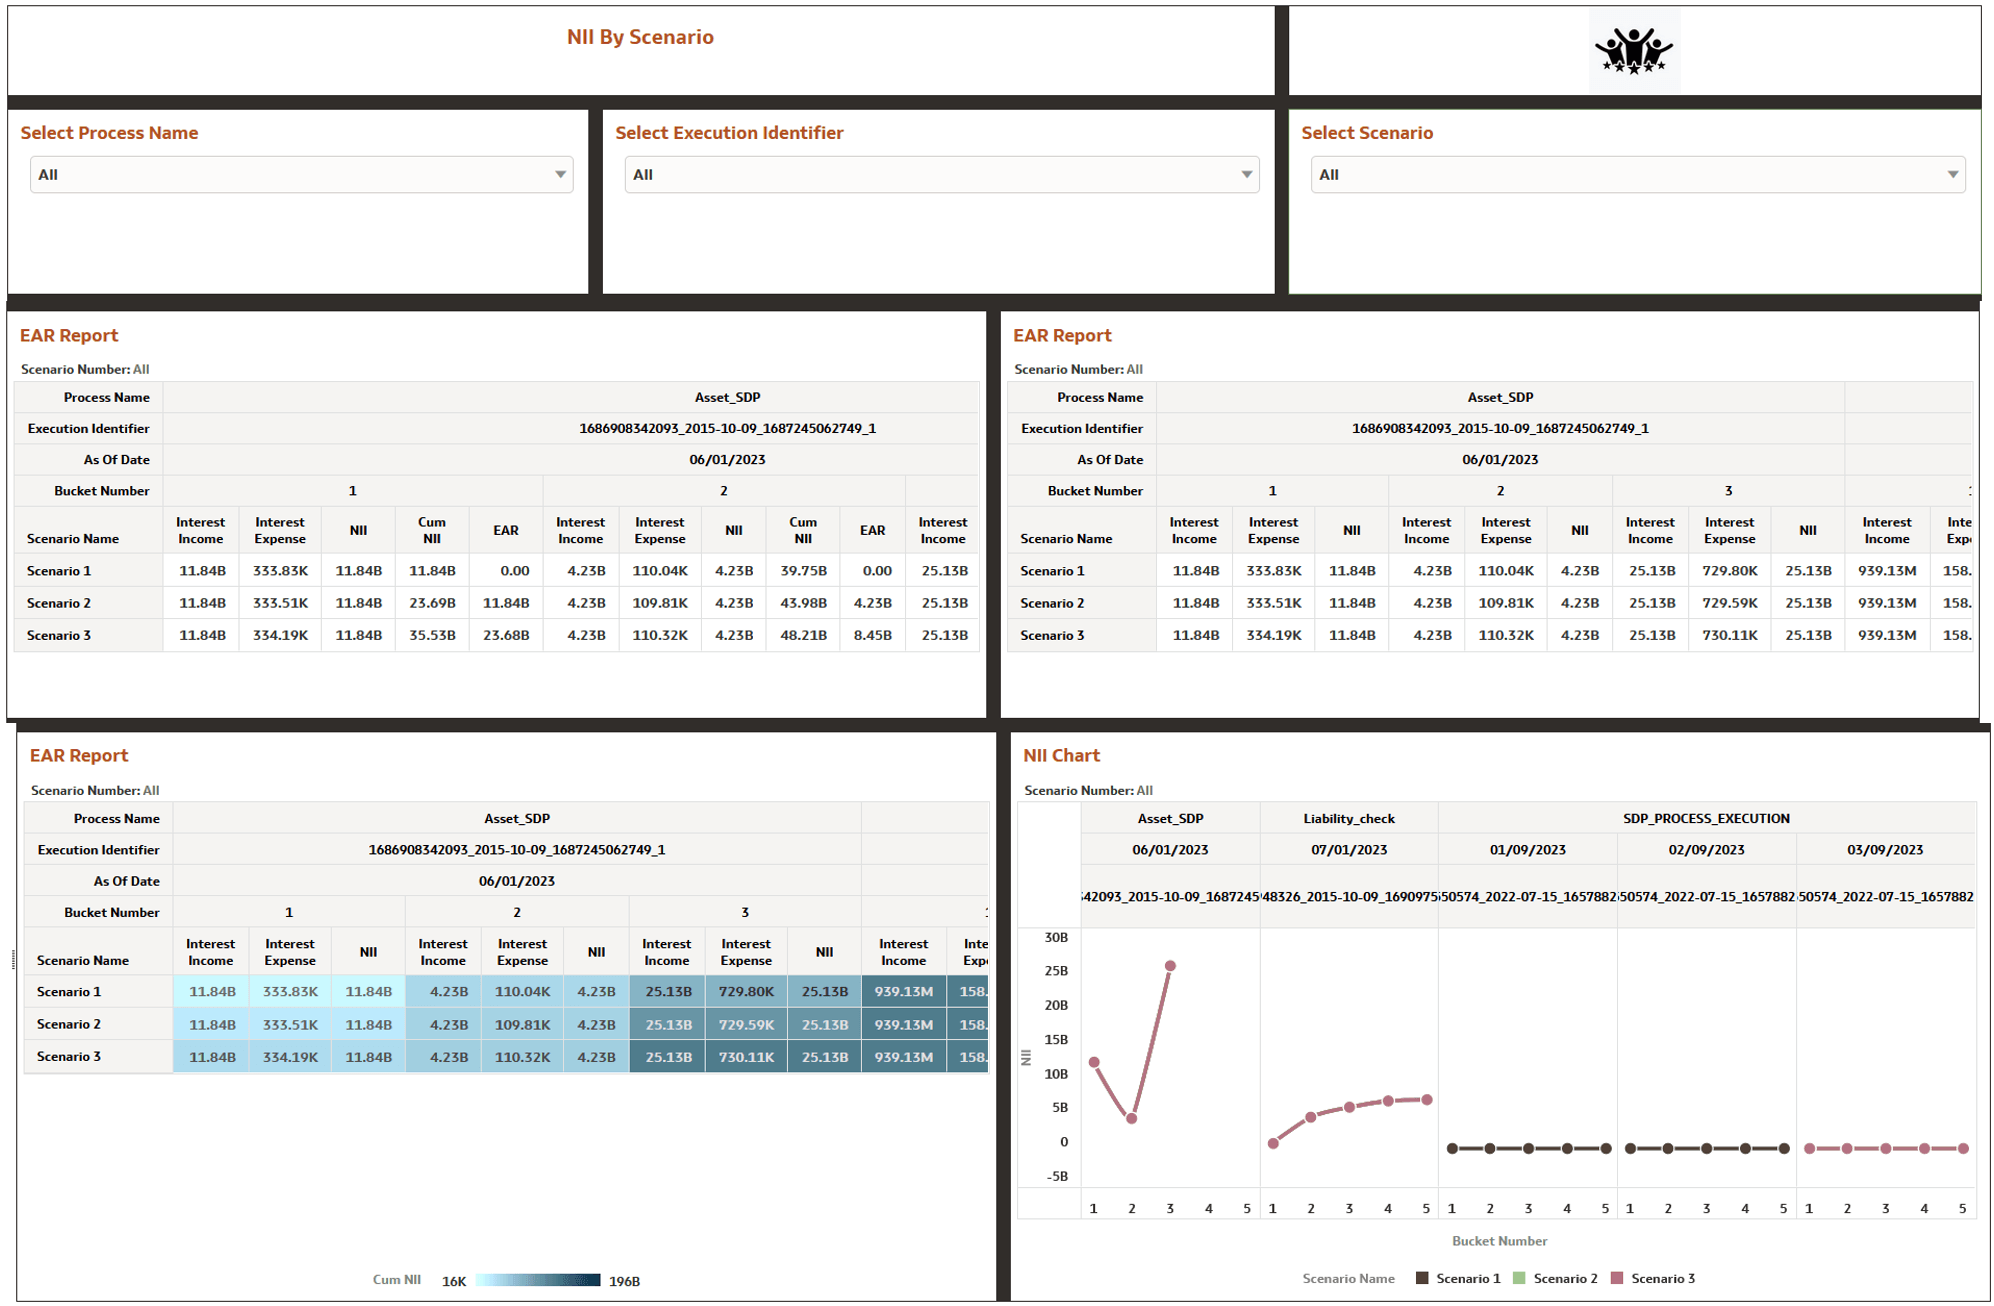Click the NII Chart heading
Viewport: 1994px width, 1306px height.
click(1061, 755)
